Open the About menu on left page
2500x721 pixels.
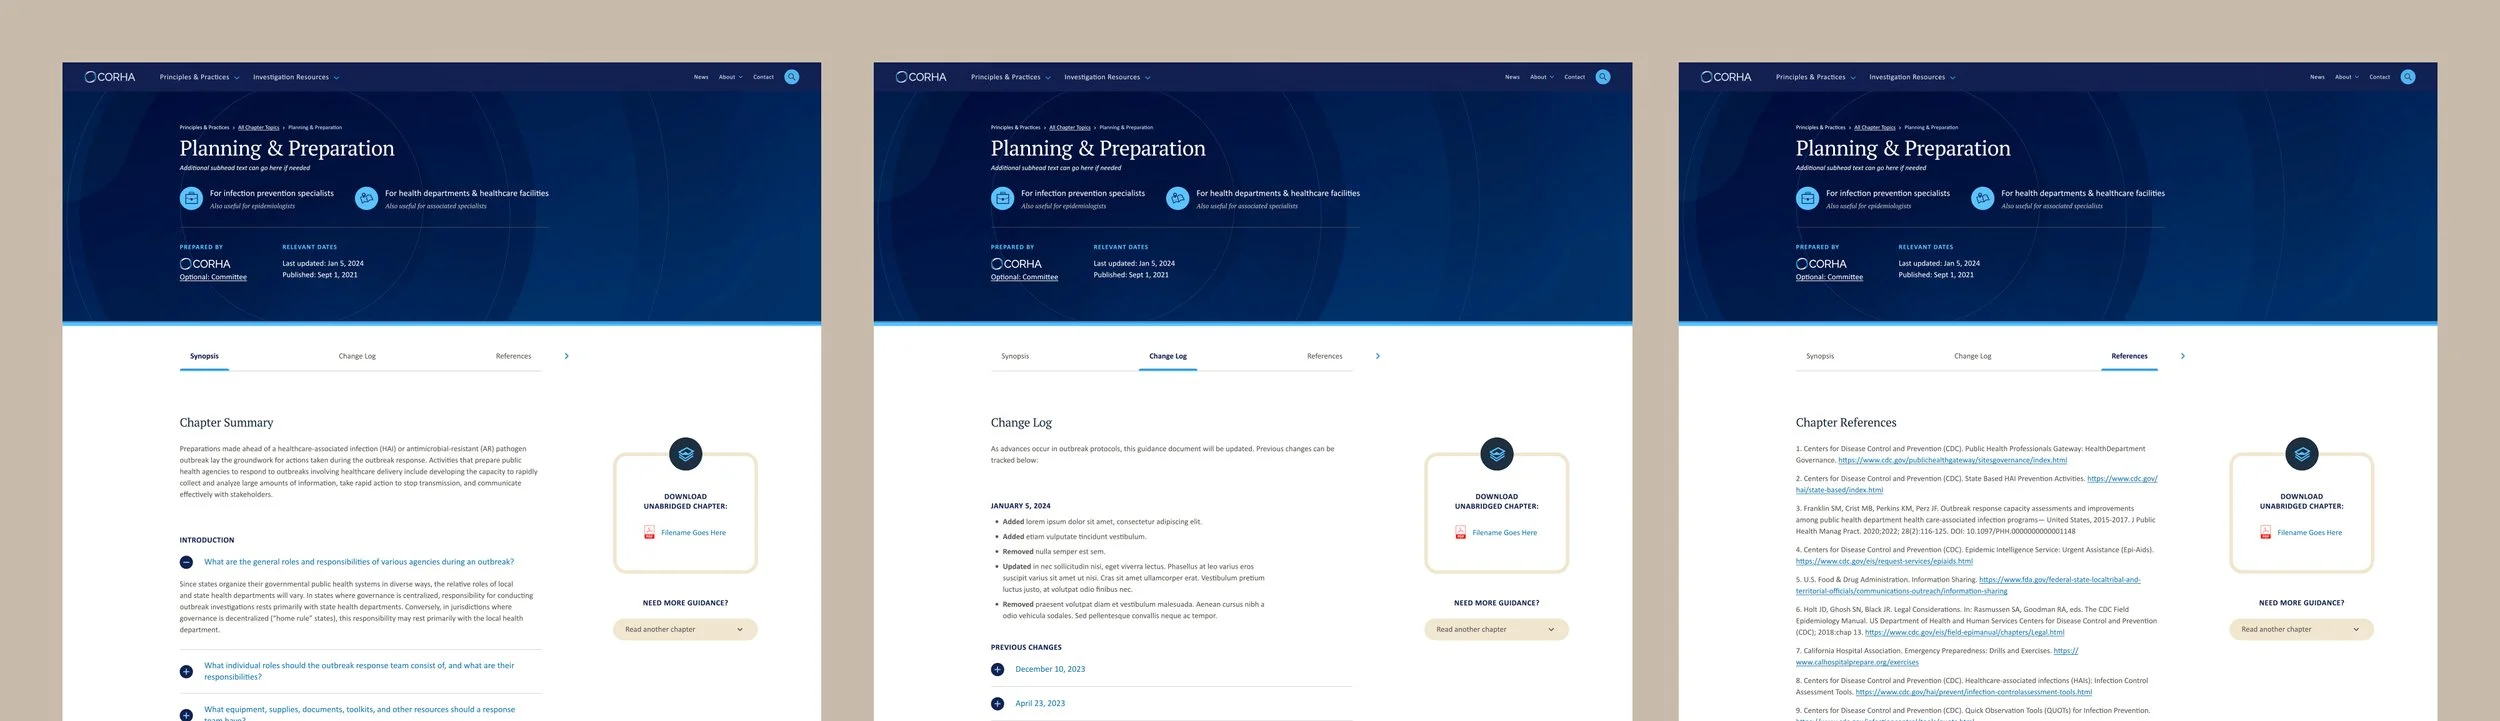[731, 77]
